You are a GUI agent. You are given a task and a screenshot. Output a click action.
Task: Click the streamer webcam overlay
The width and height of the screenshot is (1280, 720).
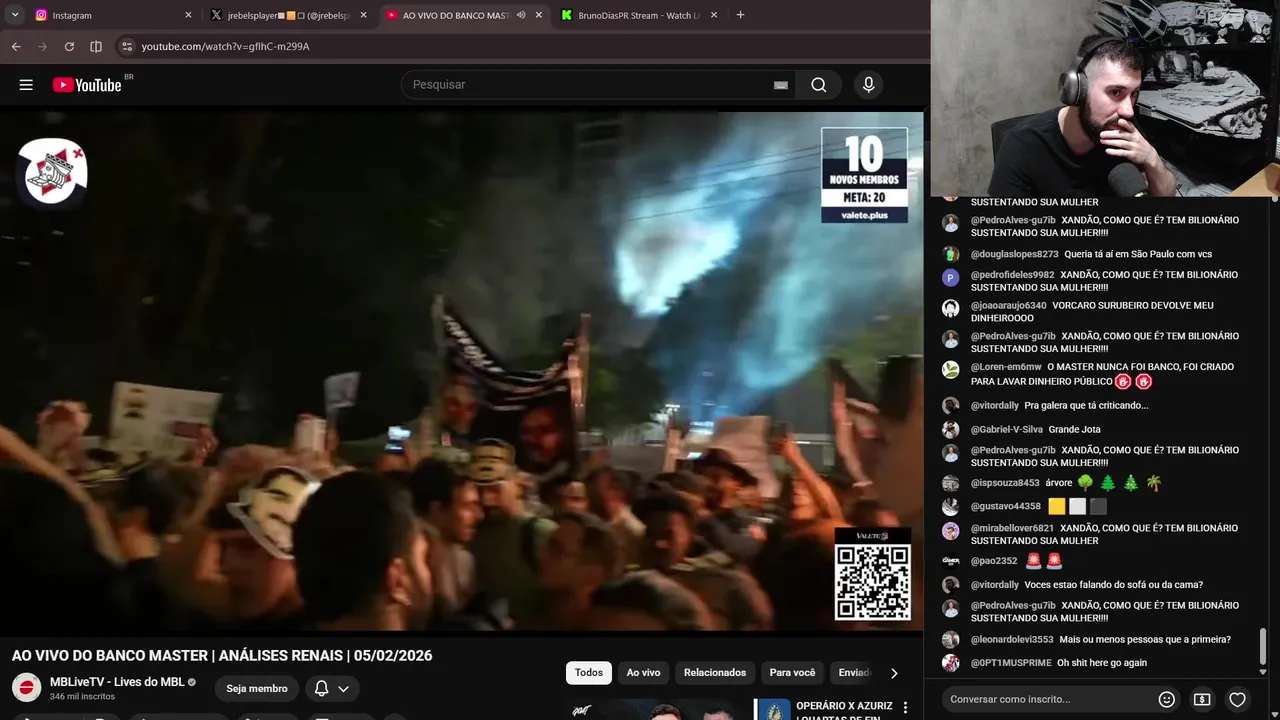pyautogui.click(x=1105, y=98)
